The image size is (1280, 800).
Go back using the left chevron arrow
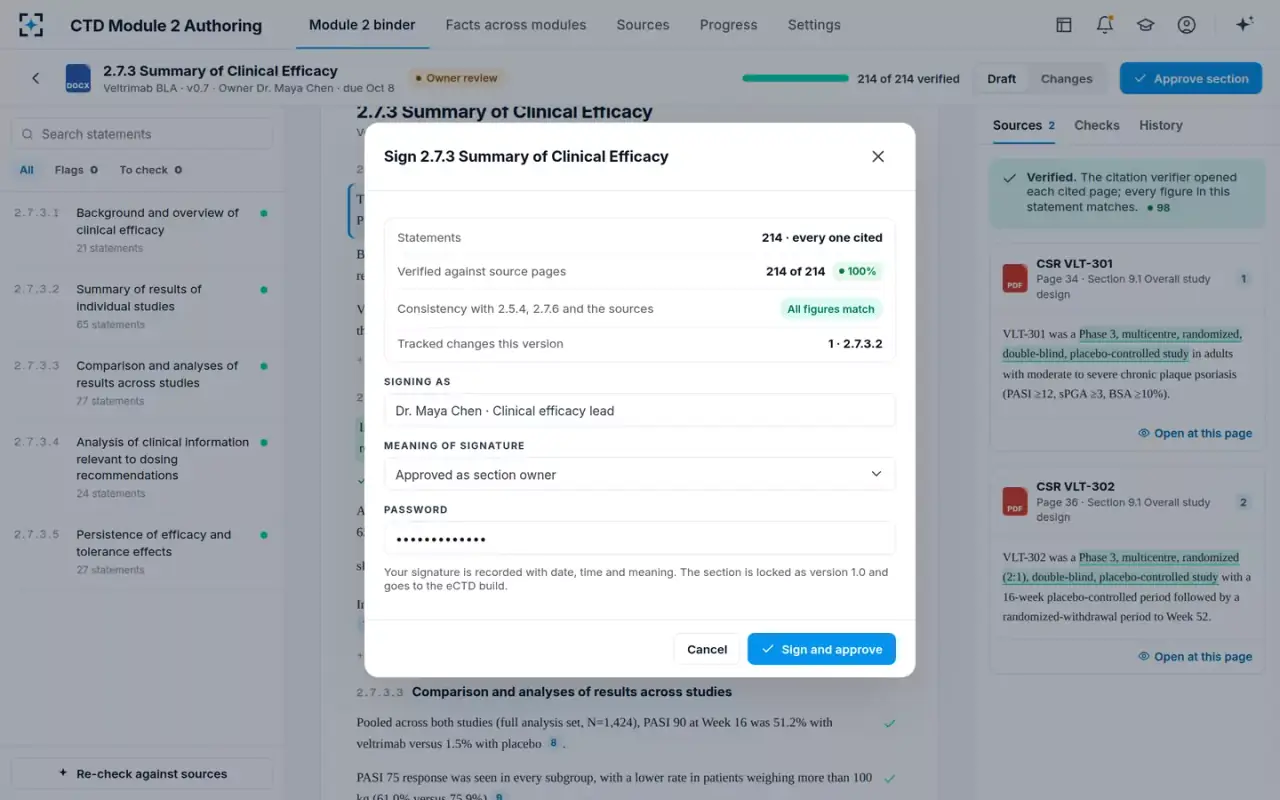tap(36, 78)
